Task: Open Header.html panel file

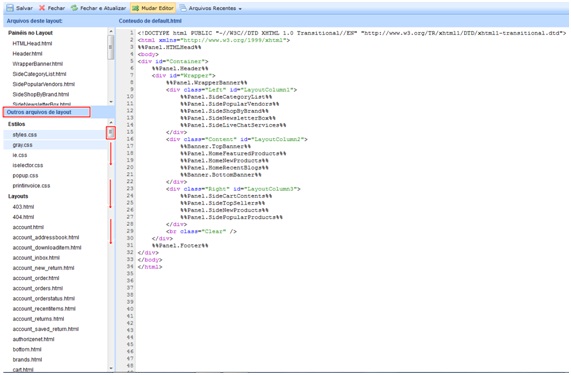Action: coord(27,54)
